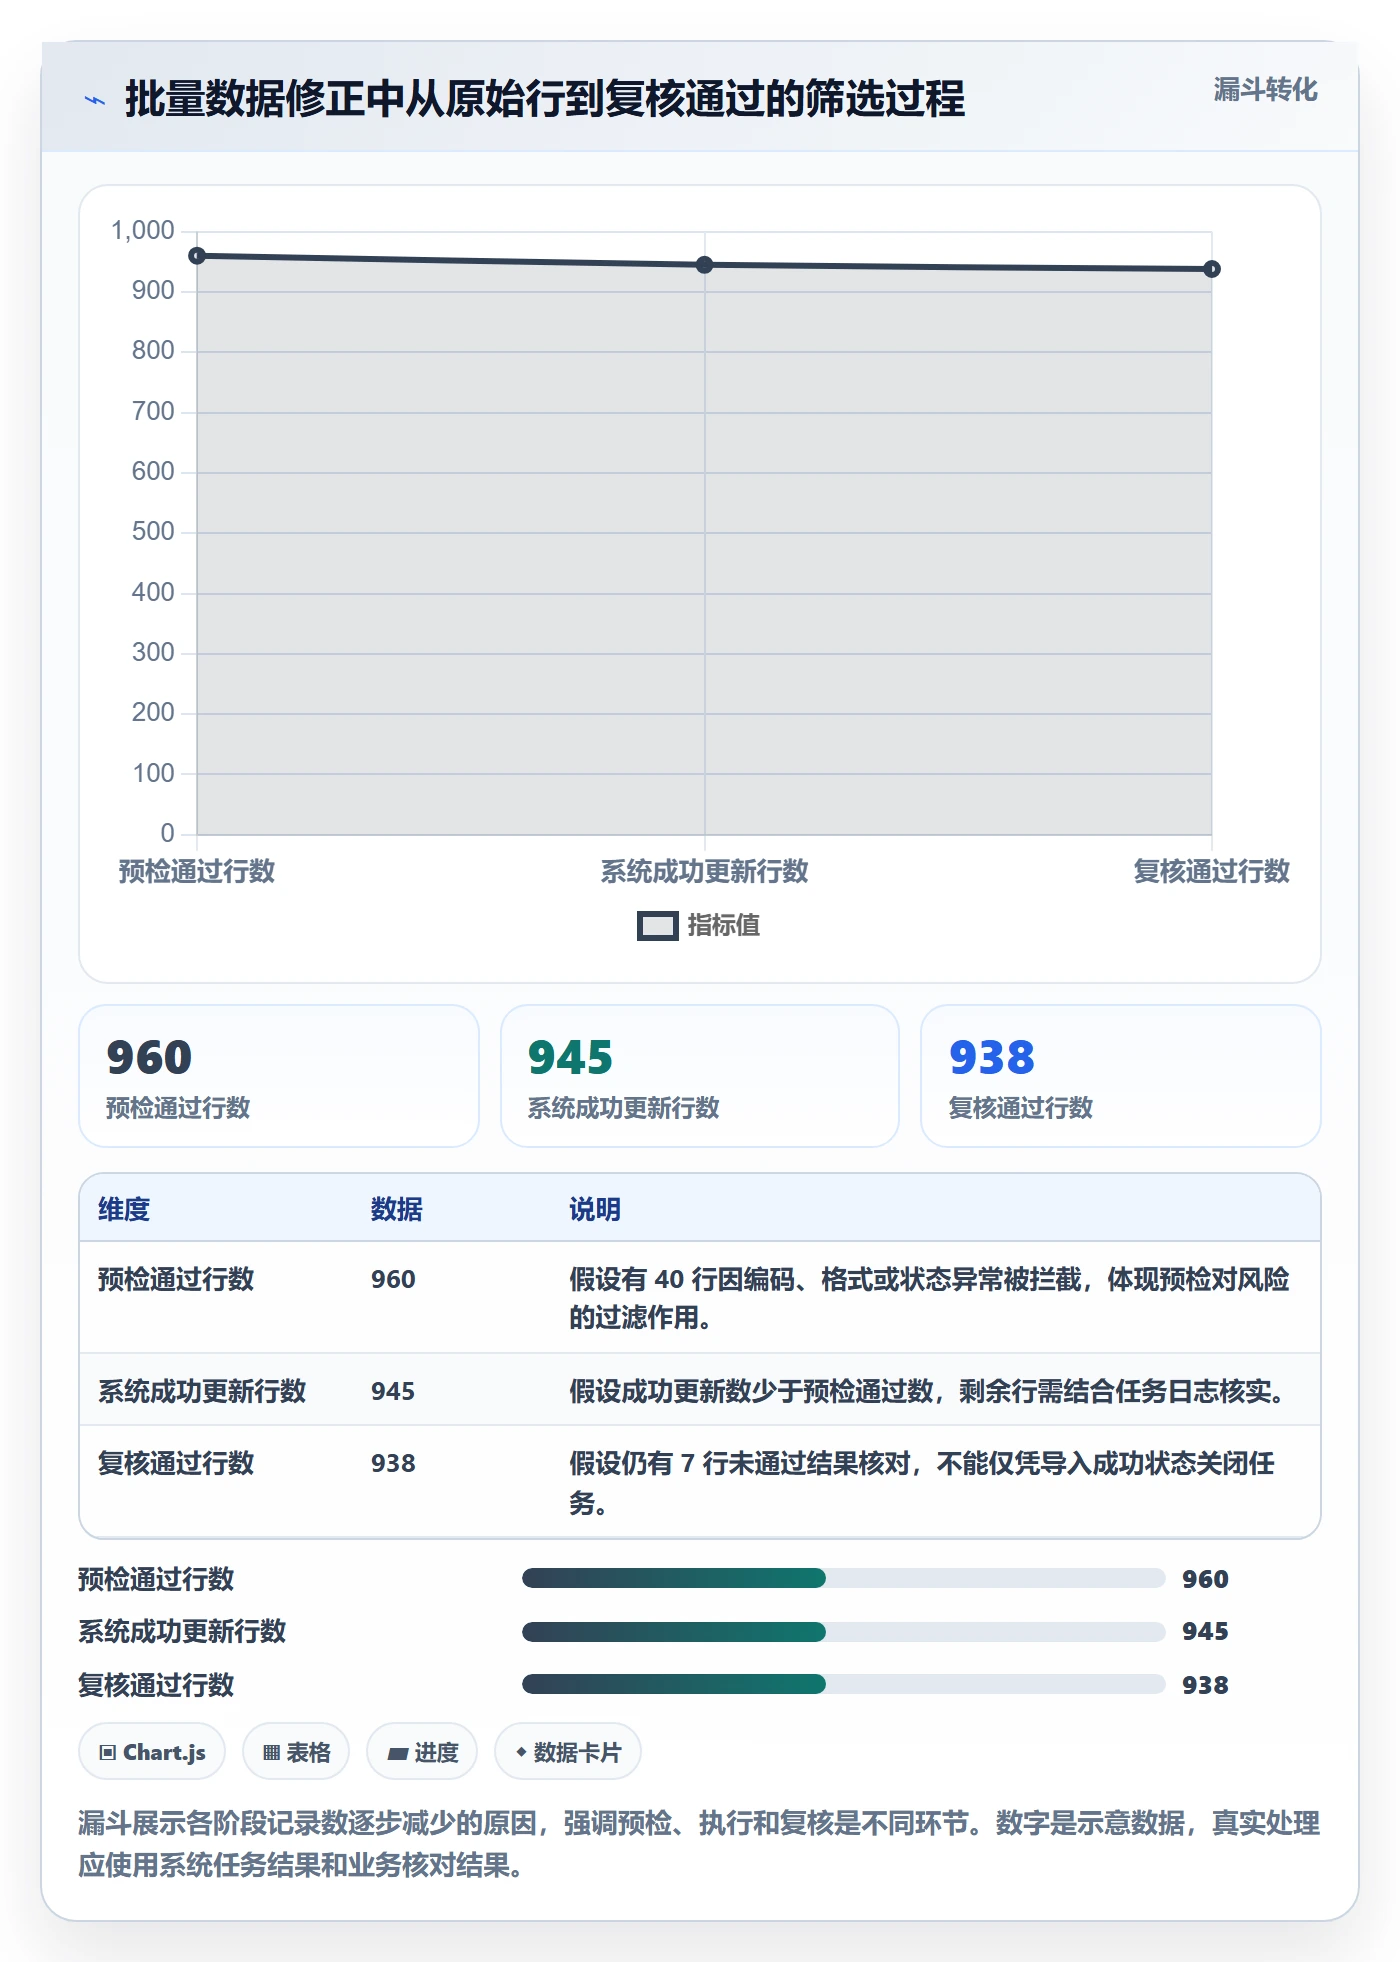This screenshot has height=1962, width=1400.
Task: Click the 938 value beside progress bar
Action: 1205,1685
